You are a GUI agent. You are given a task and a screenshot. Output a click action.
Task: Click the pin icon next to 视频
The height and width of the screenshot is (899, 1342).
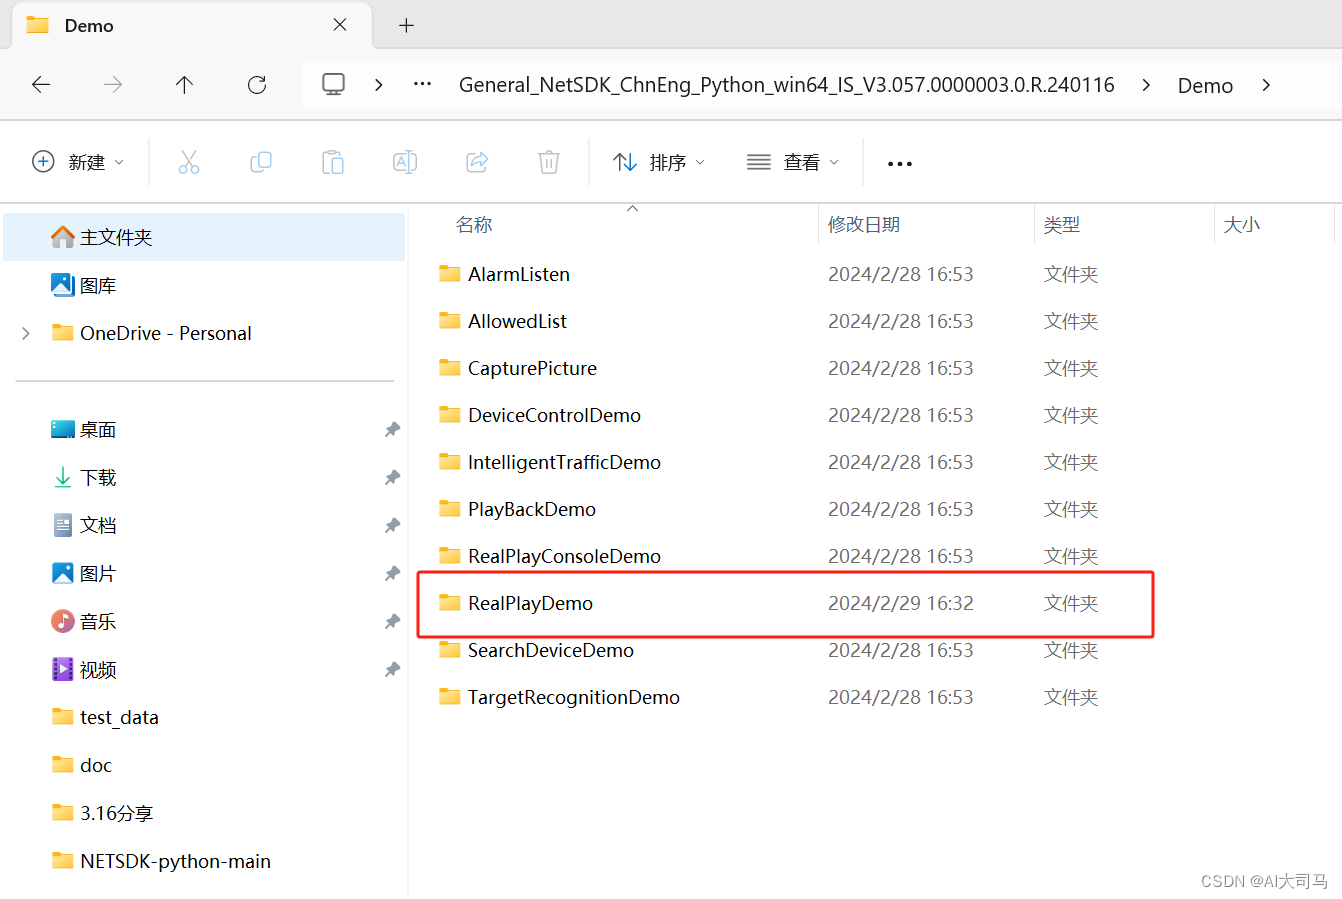click(392, 670)
